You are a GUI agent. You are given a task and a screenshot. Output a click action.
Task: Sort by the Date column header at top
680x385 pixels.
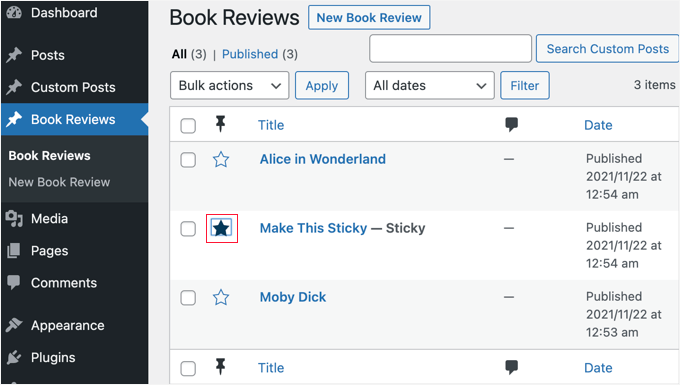click(598, 125)
